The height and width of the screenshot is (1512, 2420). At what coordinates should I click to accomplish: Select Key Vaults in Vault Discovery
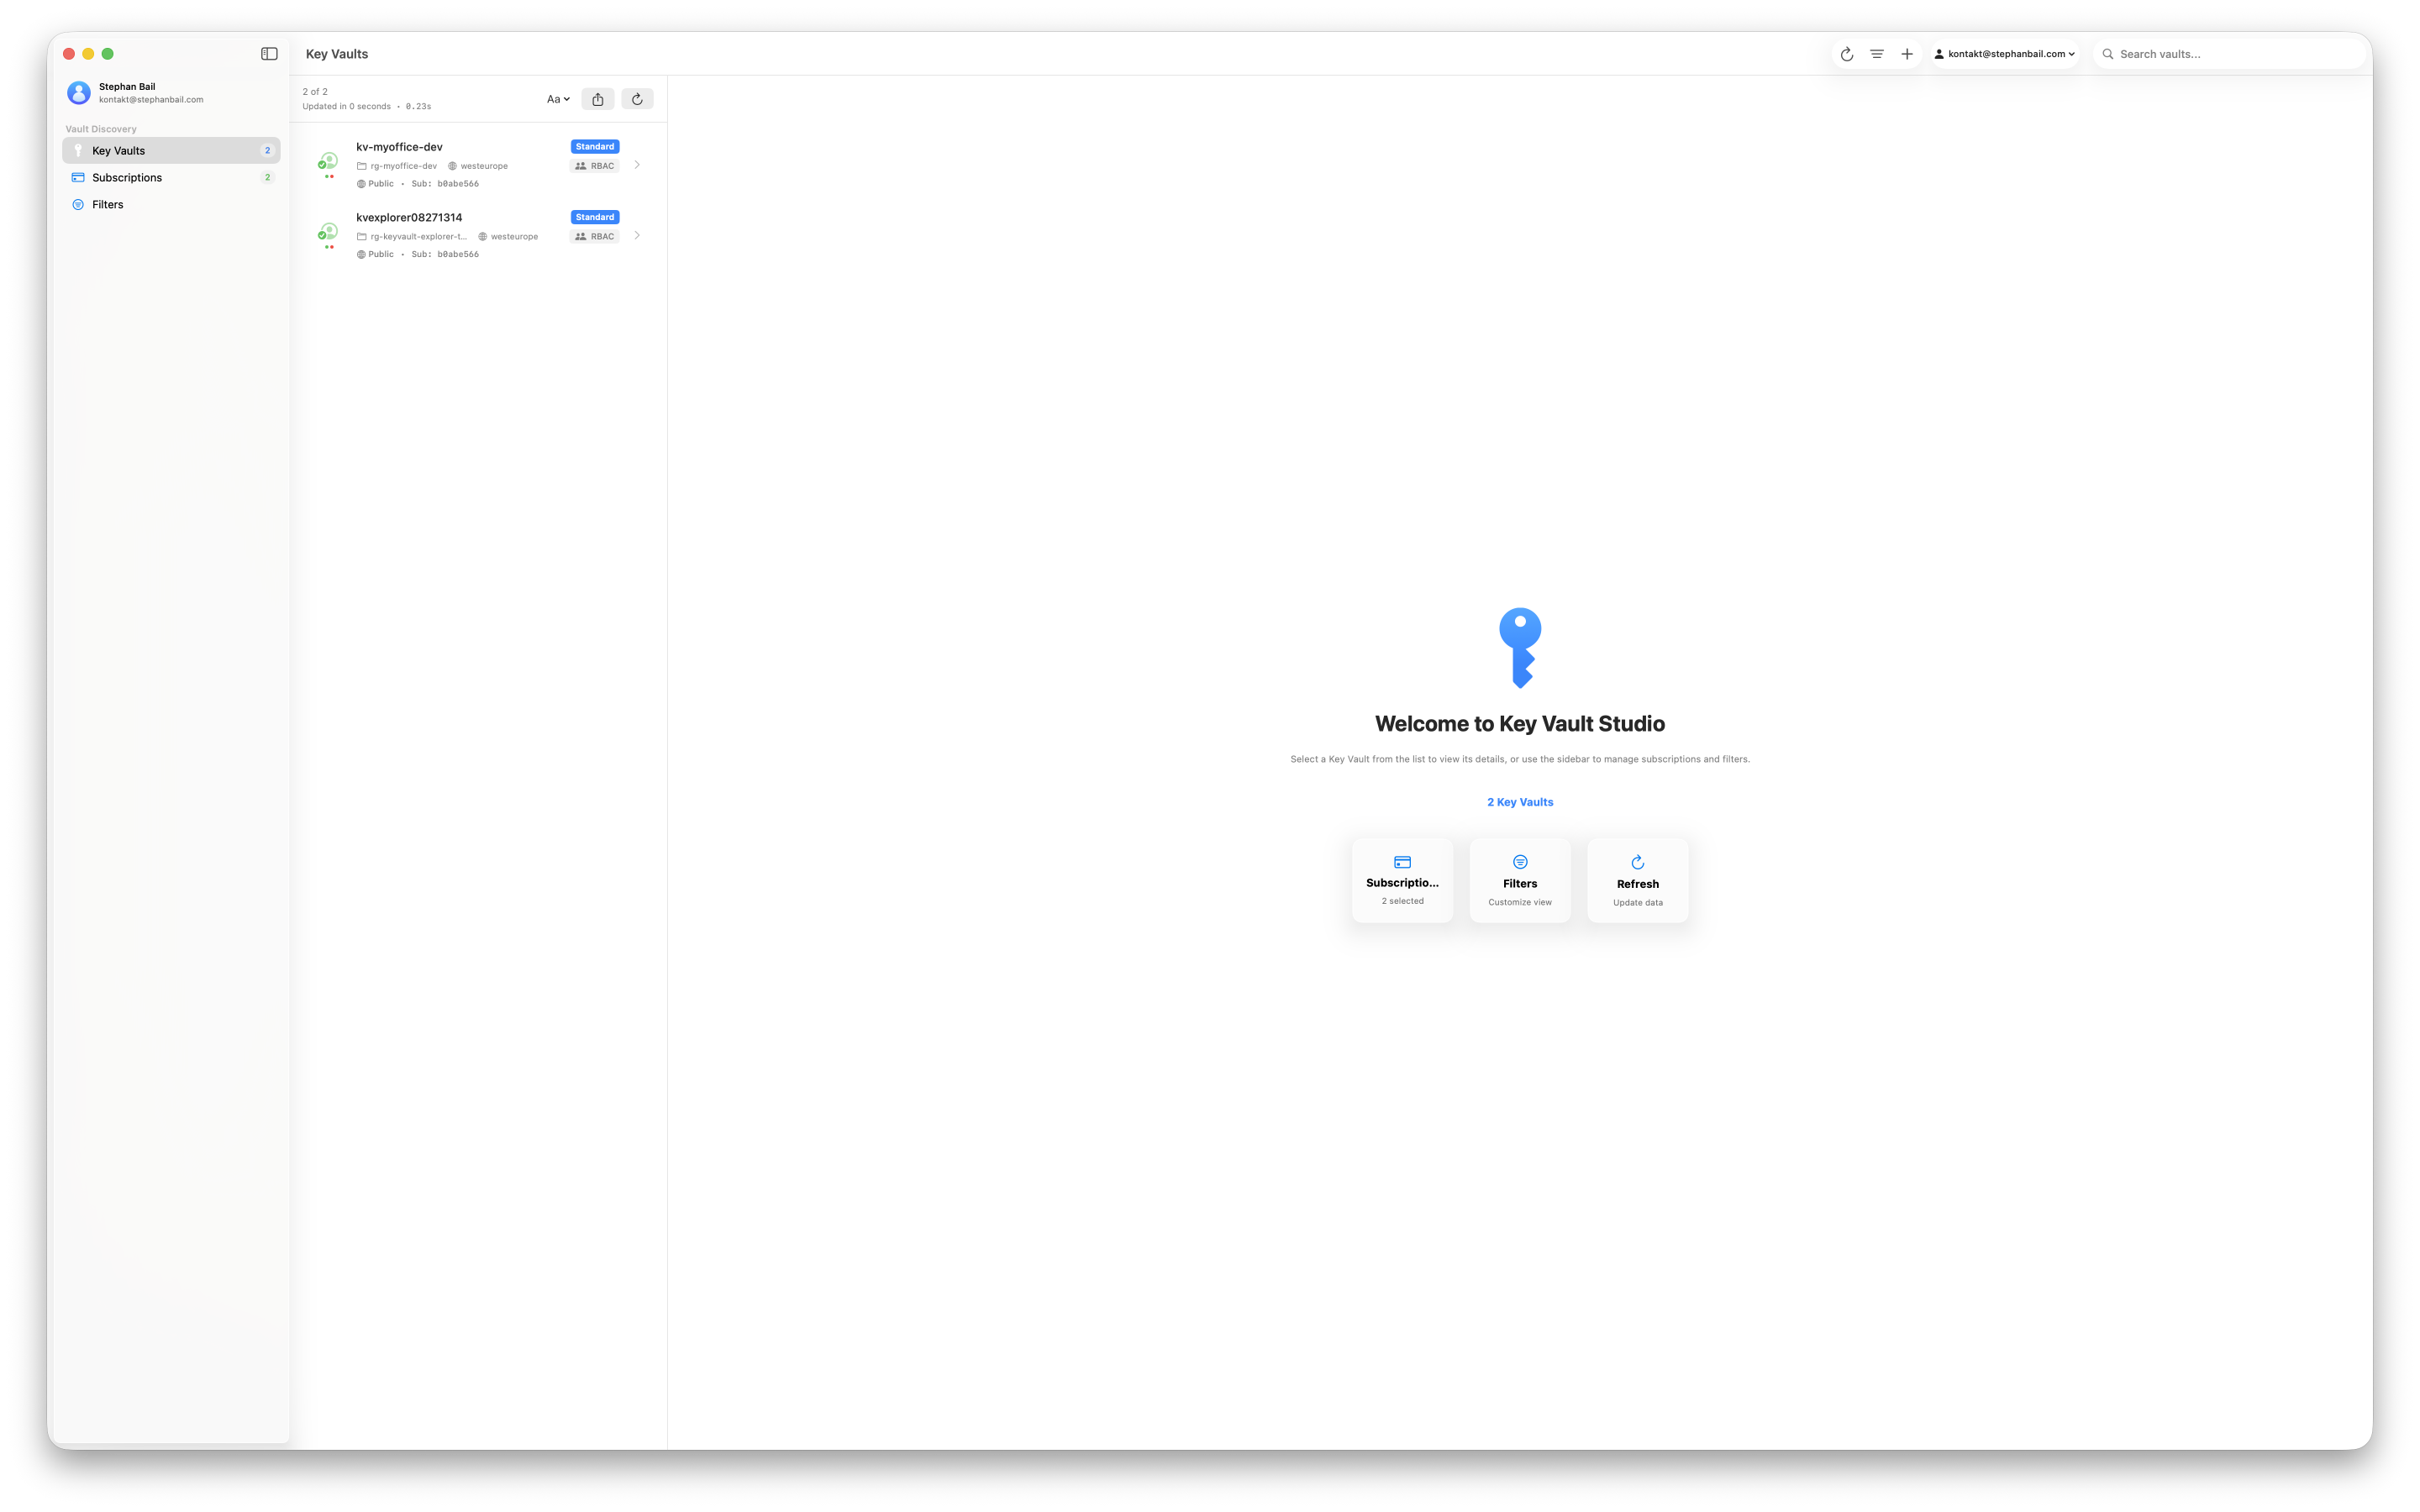coord(118,150)
